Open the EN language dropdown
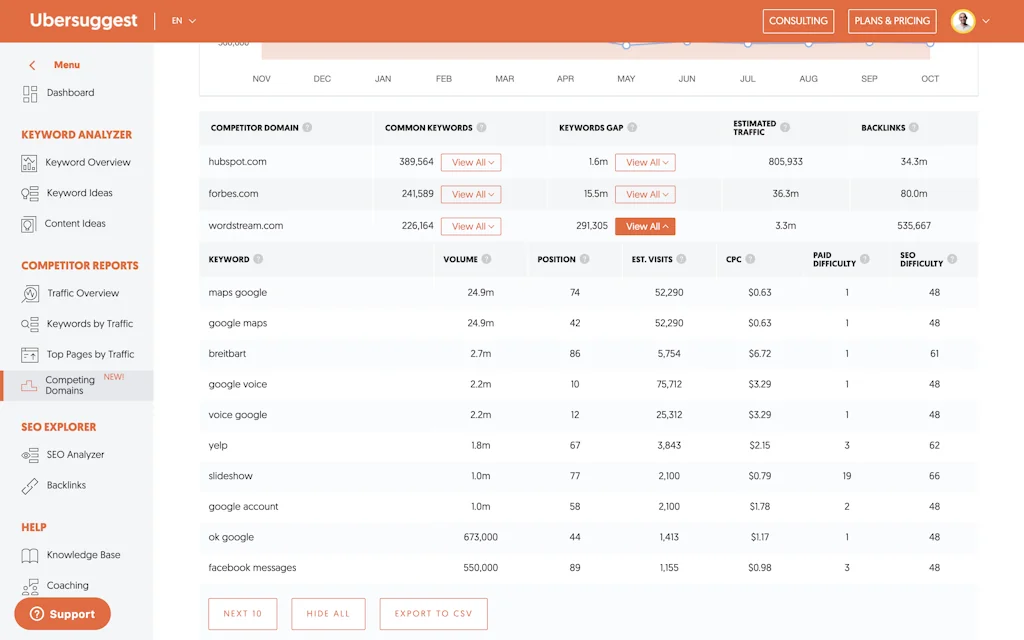The height and width of the screenshot is (640, 1024). [x=180, y=19]
